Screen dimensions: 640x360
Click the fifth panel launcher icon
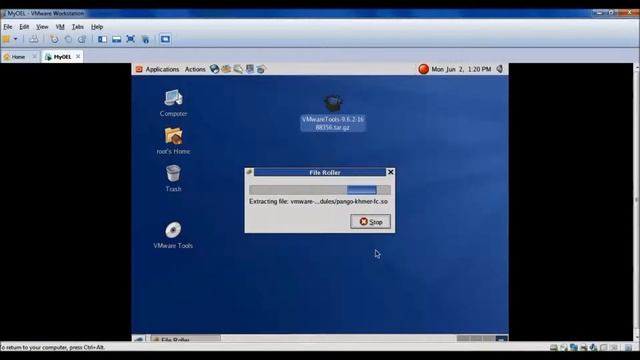261,69
